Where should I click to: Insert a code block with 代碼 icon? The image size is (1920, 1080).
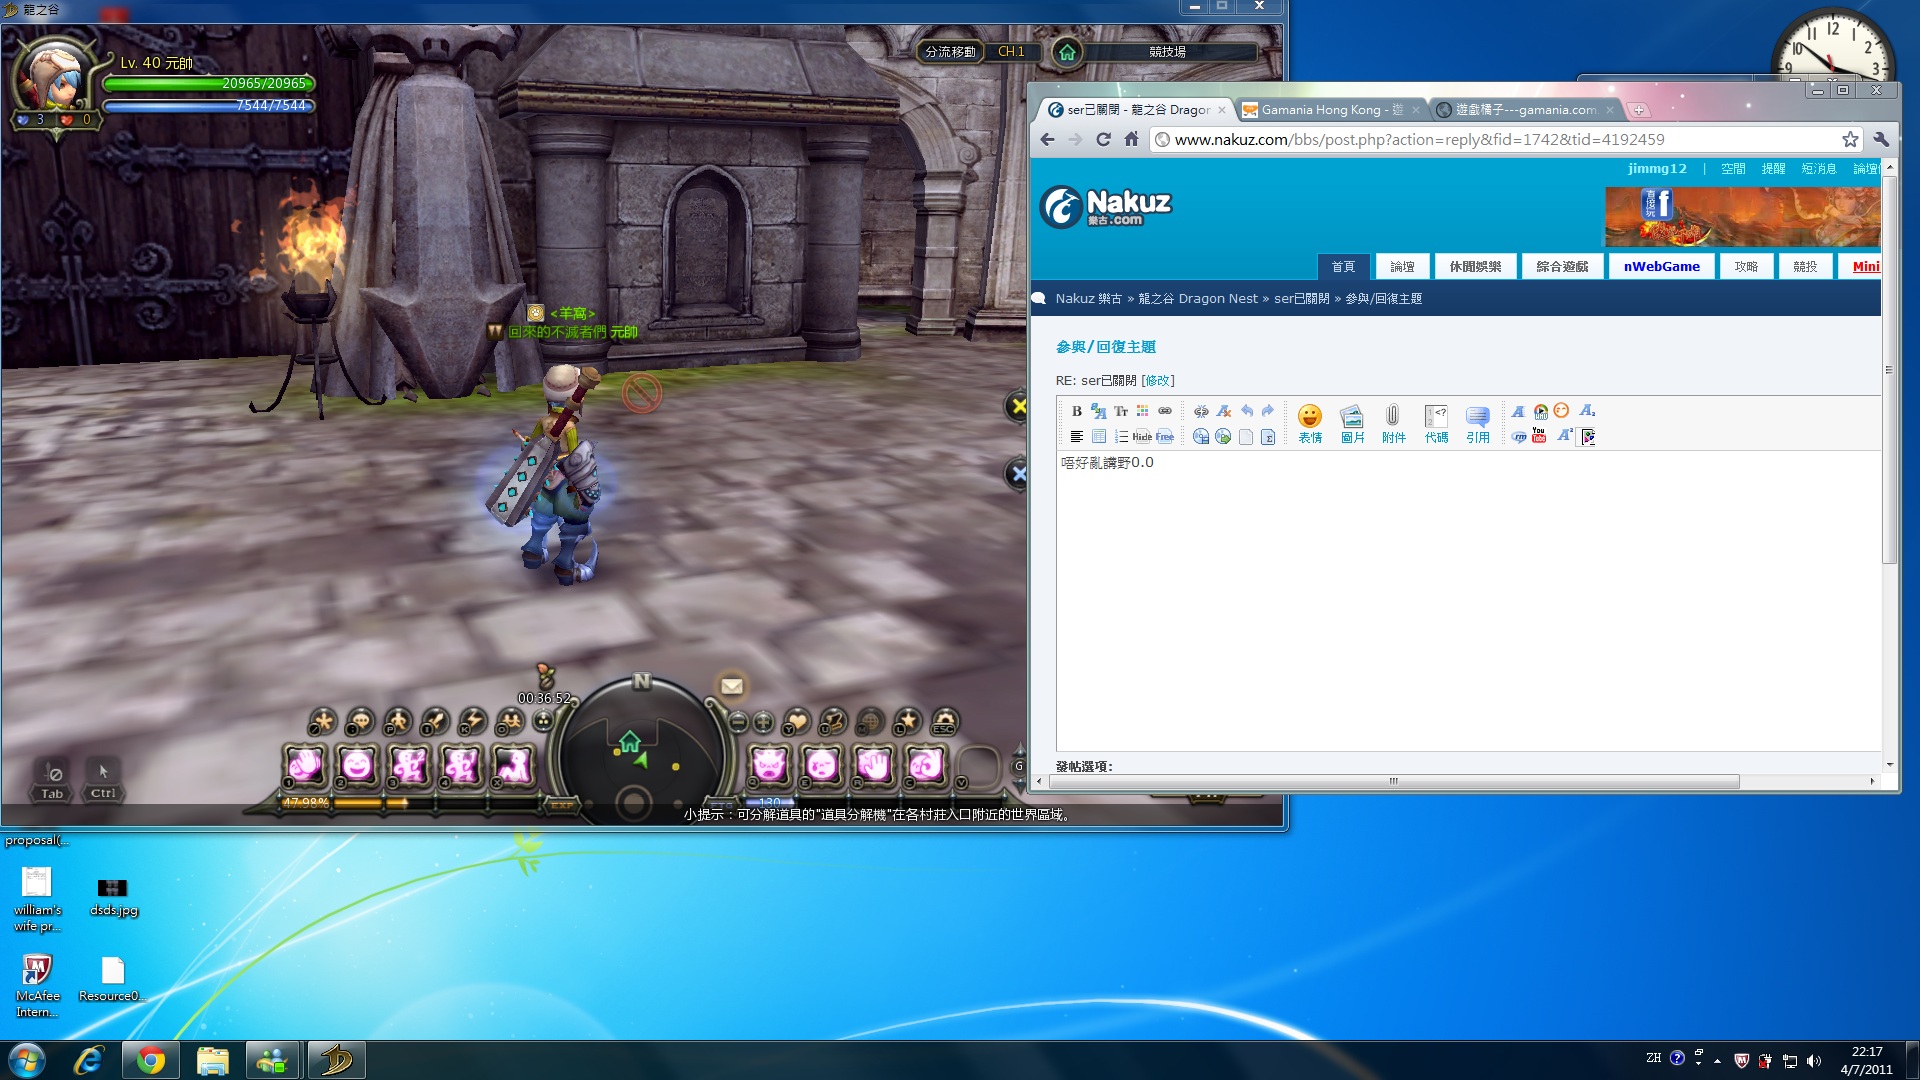1436,423
